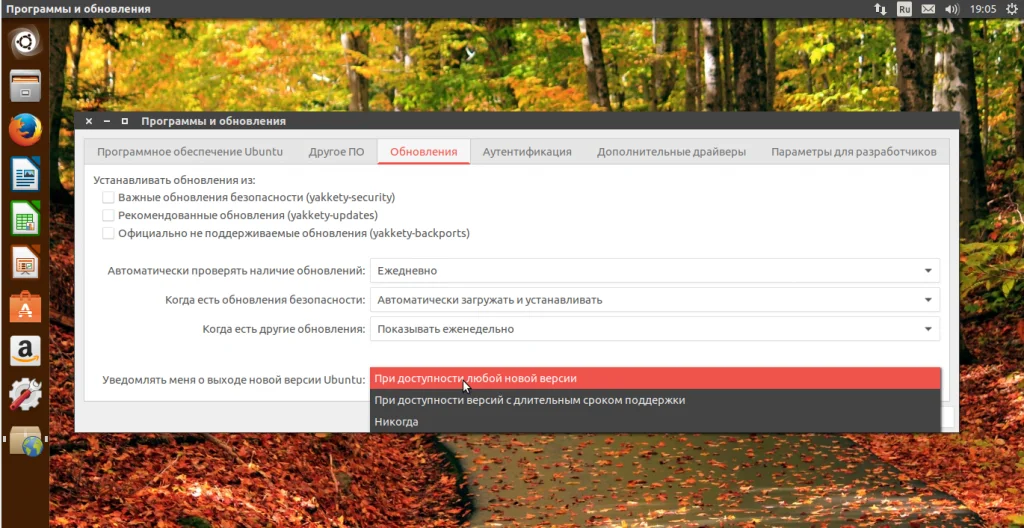Open System Settings gear-wrench icon
The image size is (1024, 528).
point(25,395)
